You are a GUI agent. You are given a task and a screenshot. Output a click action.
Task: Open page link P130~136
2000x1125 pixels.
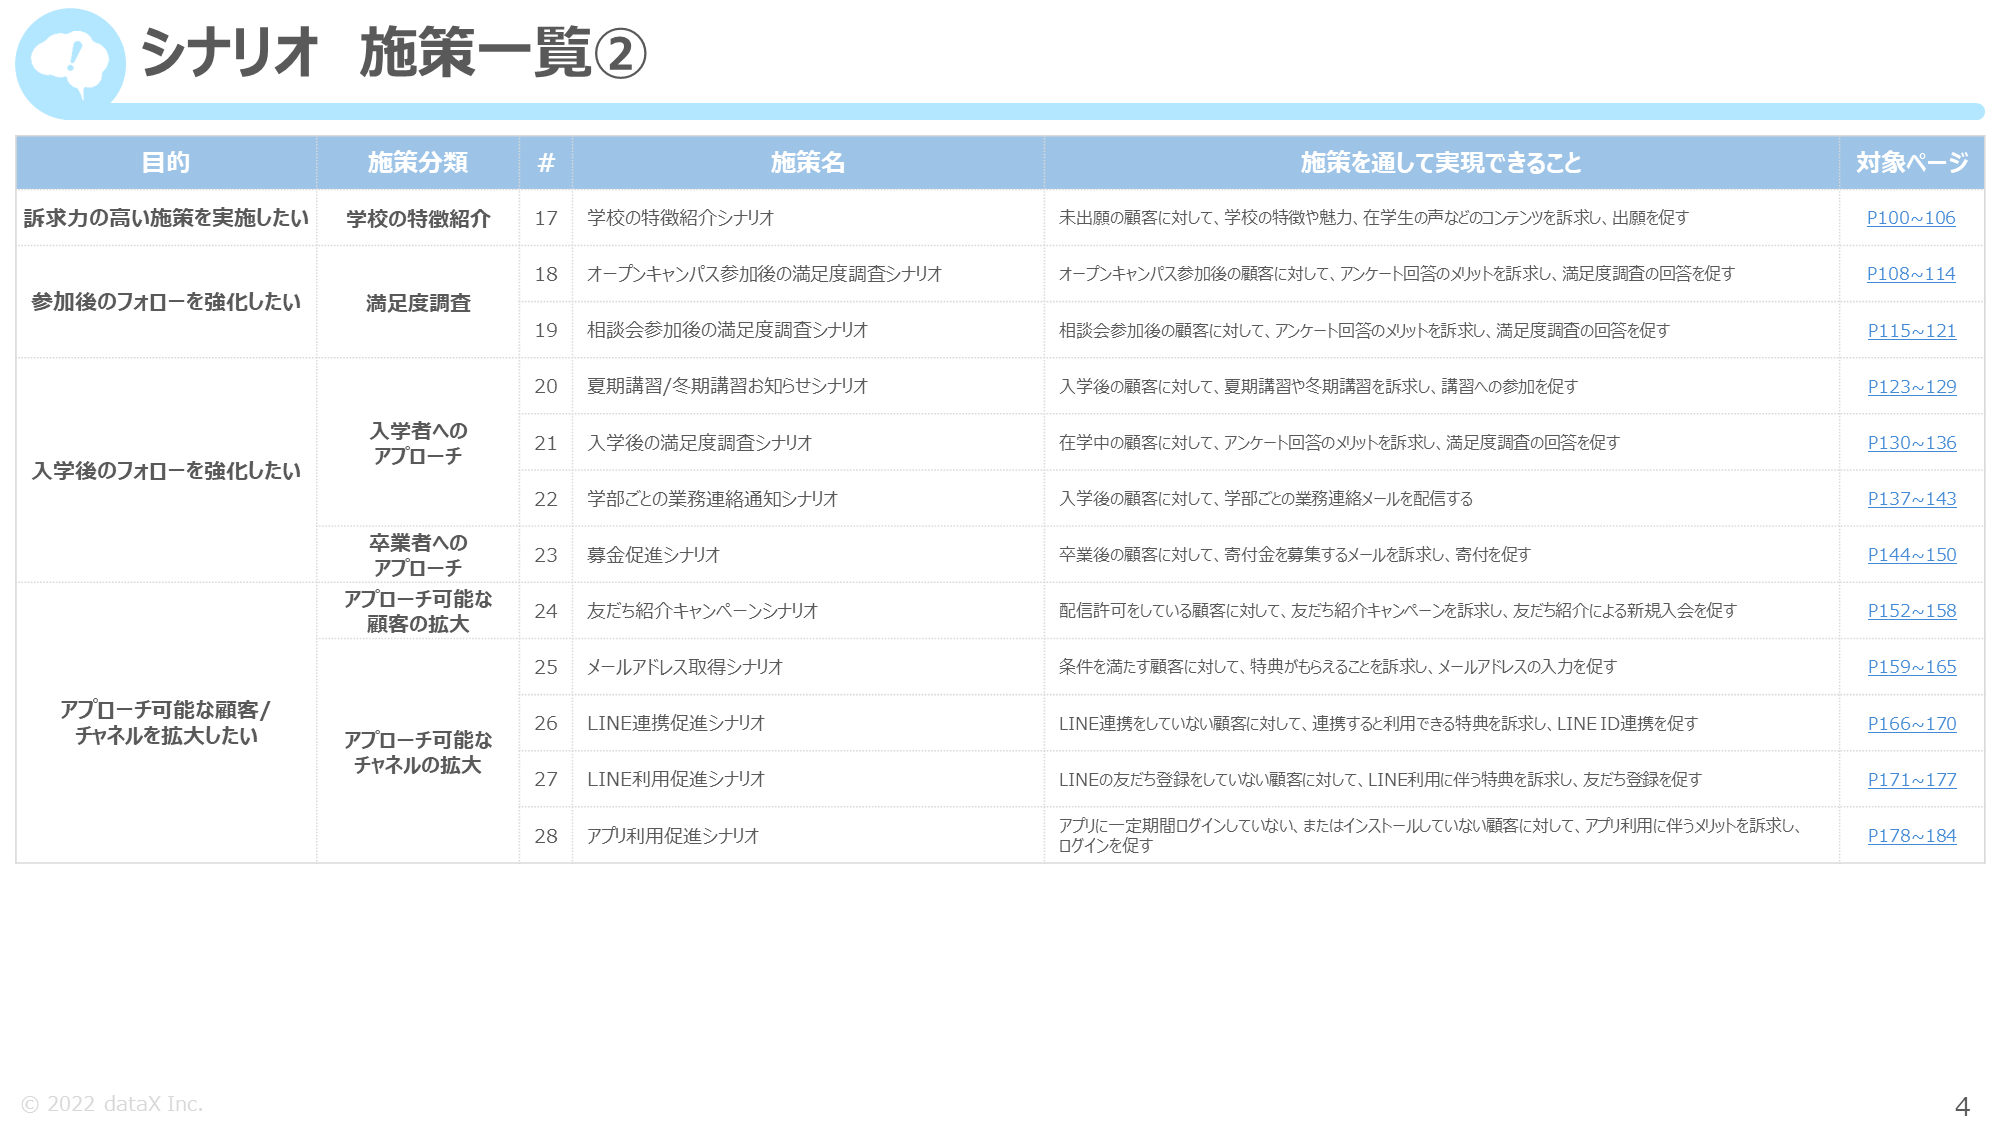tap(1911, 443)
